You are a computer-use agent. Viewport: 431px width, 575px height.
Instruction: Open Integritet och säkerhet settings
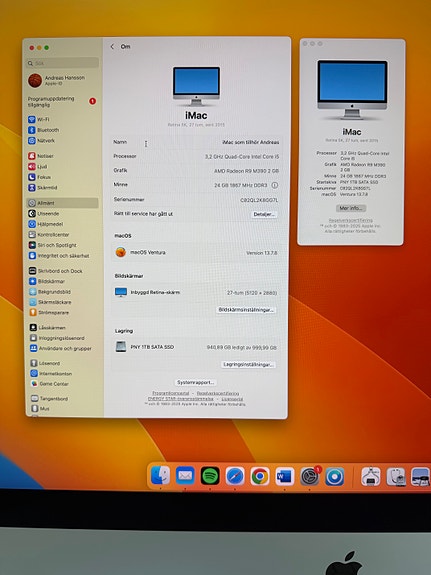tap(59, 256)
